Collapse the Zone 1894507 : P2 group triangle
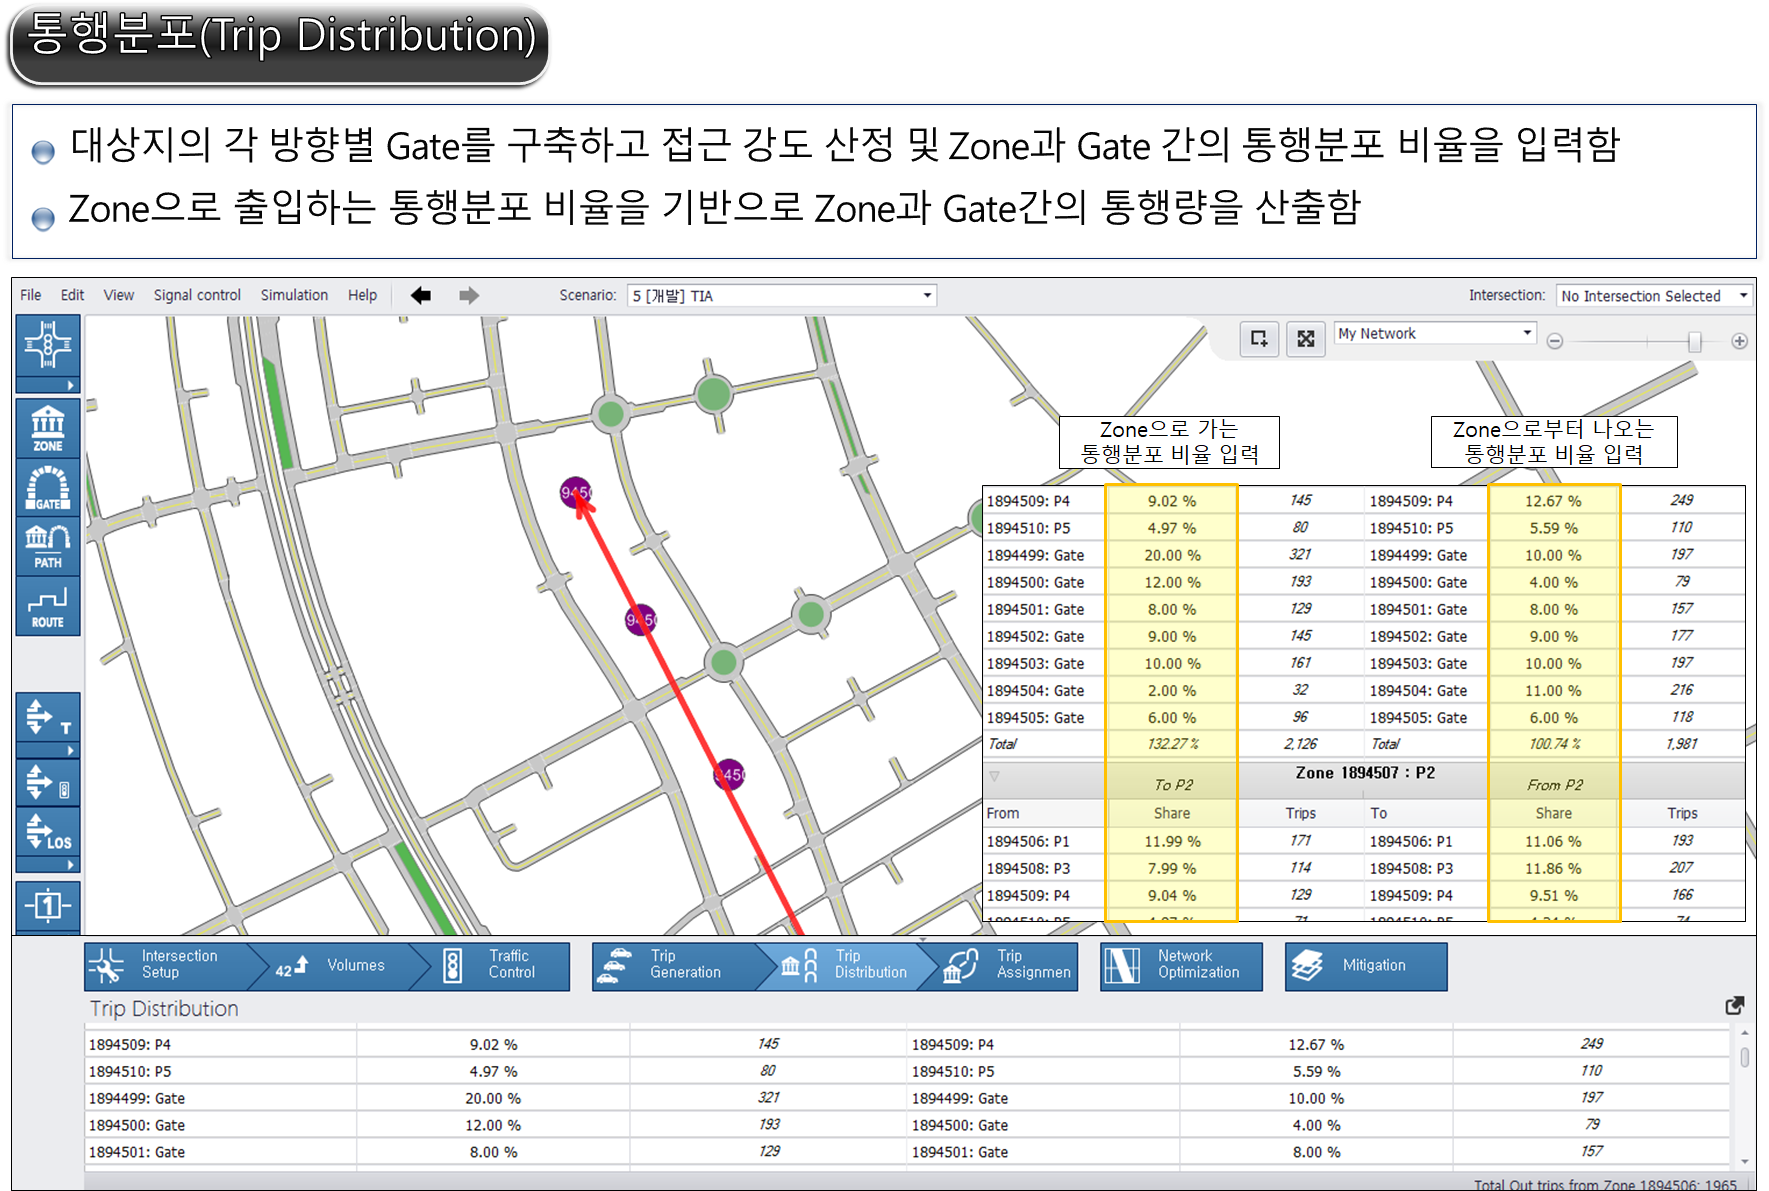The width and height of the screenshot is (1769, 1191). [x=994, y=775]
